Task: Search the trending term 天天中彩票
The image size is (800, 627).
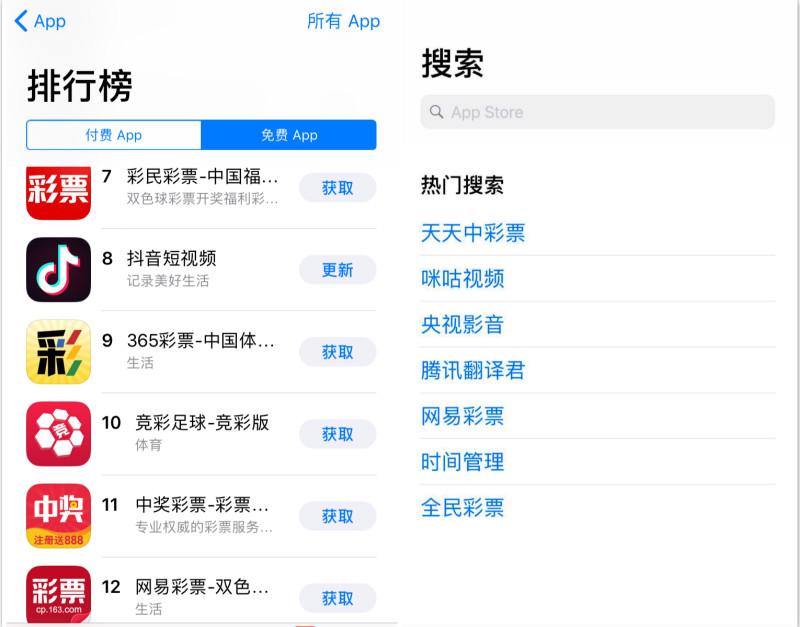Action: click(473, 233)
